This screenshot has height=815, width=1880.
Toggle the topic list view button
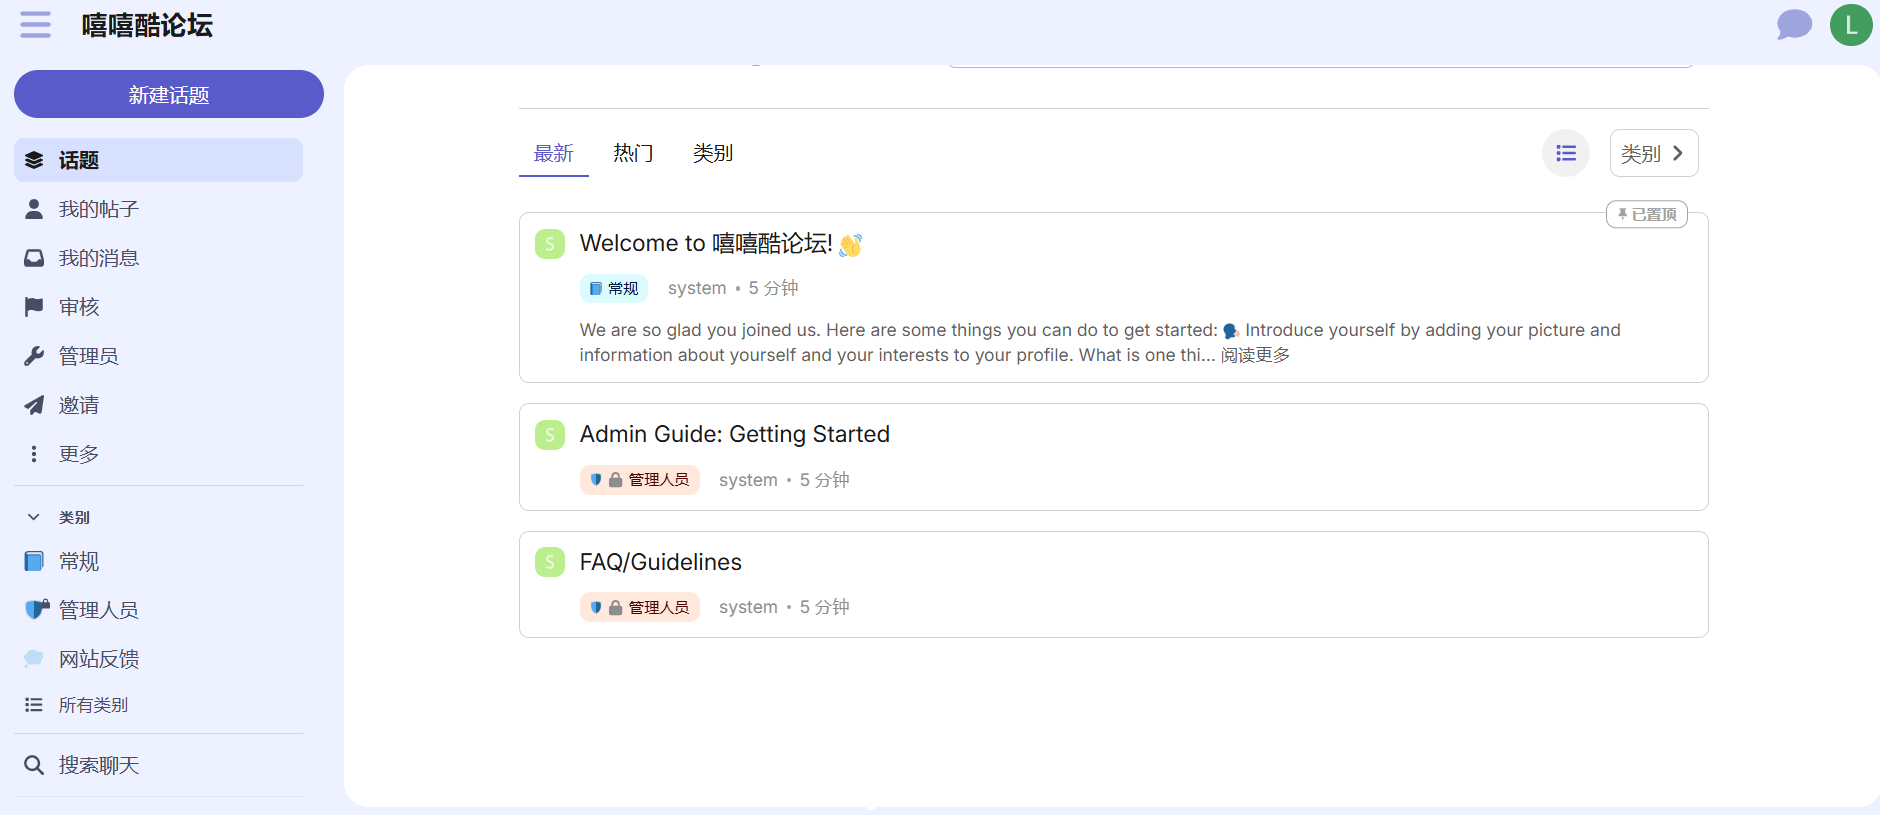(1565, 153)
